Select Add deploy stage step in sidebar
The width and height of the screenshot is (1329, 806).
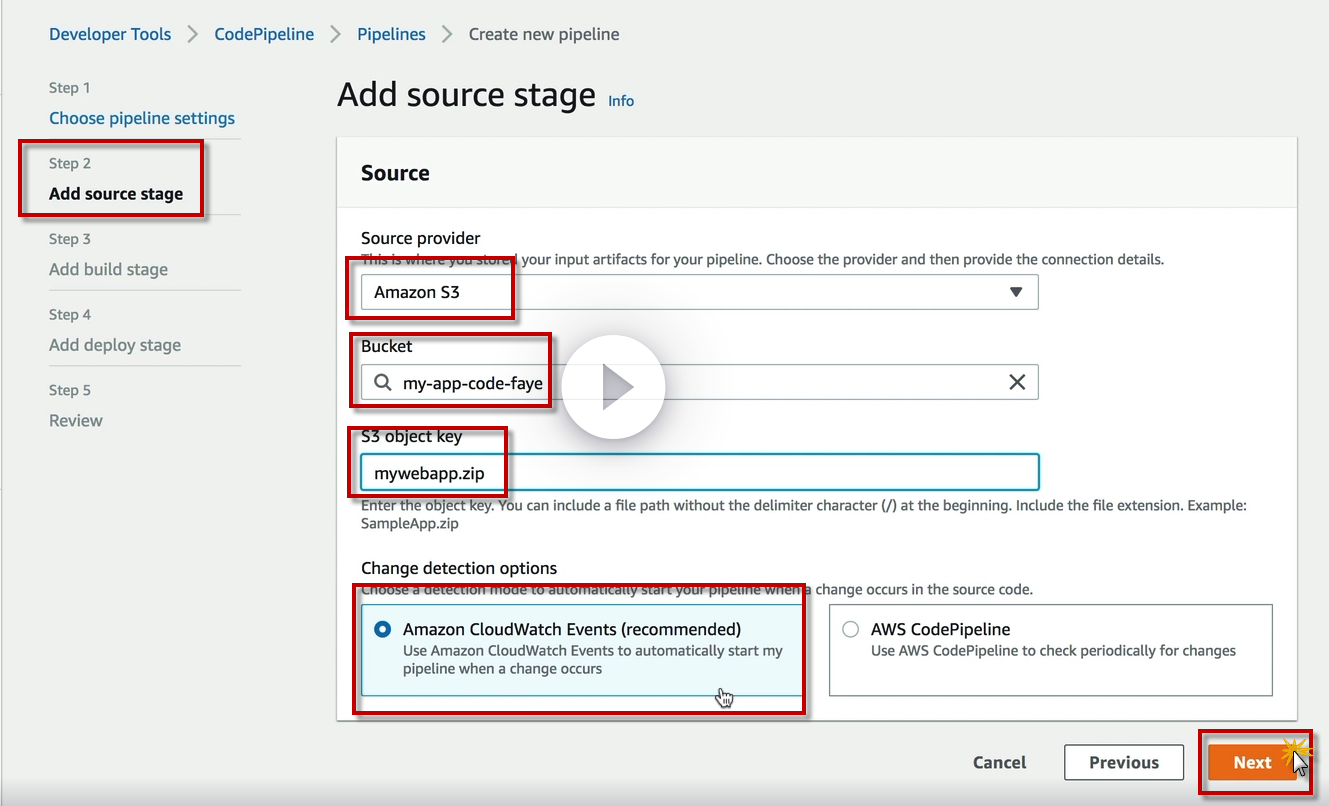coord(115,345)
